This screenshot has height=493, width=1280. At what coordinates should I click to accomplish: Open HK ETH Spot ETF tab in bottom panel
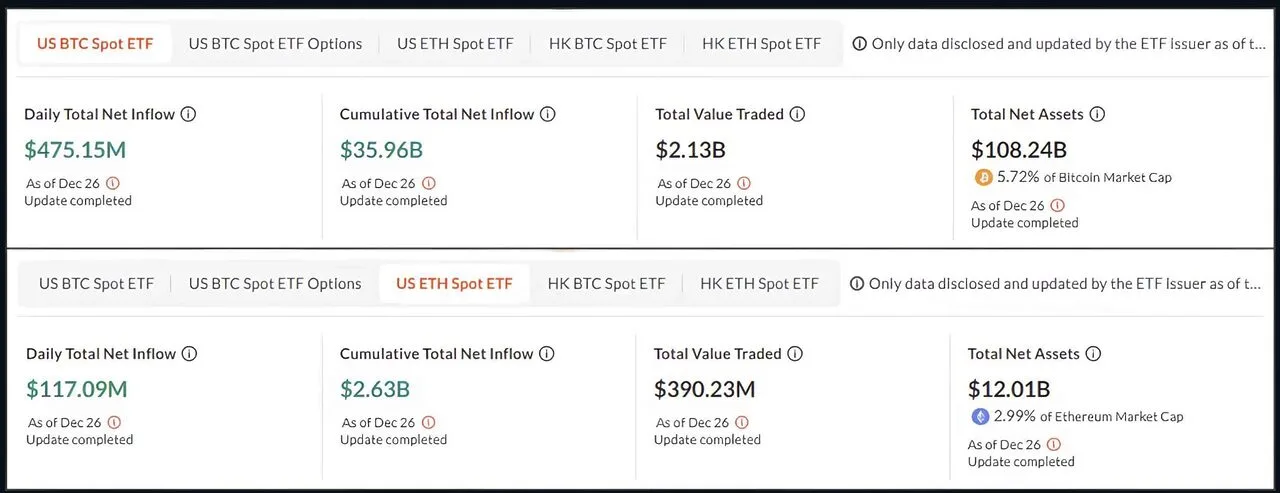(x=759, y=284)
